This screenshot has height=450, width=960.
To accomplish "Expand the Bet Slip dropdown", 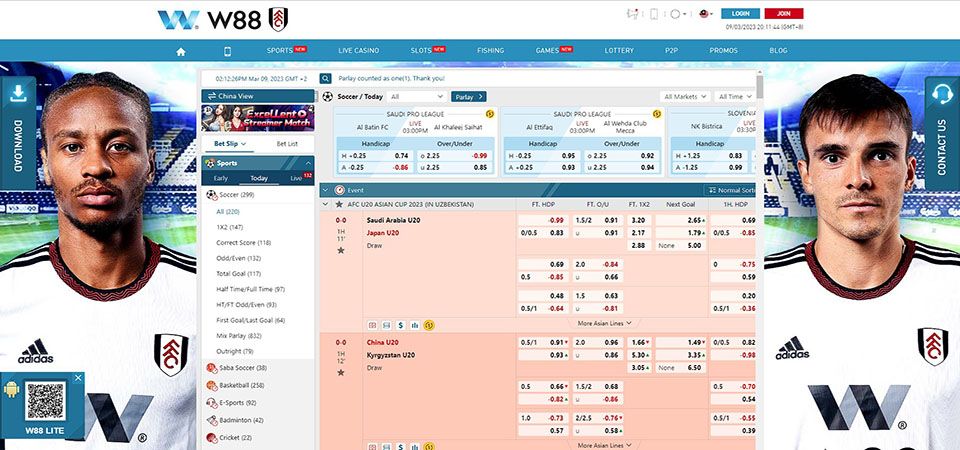I will coord(230,144).
